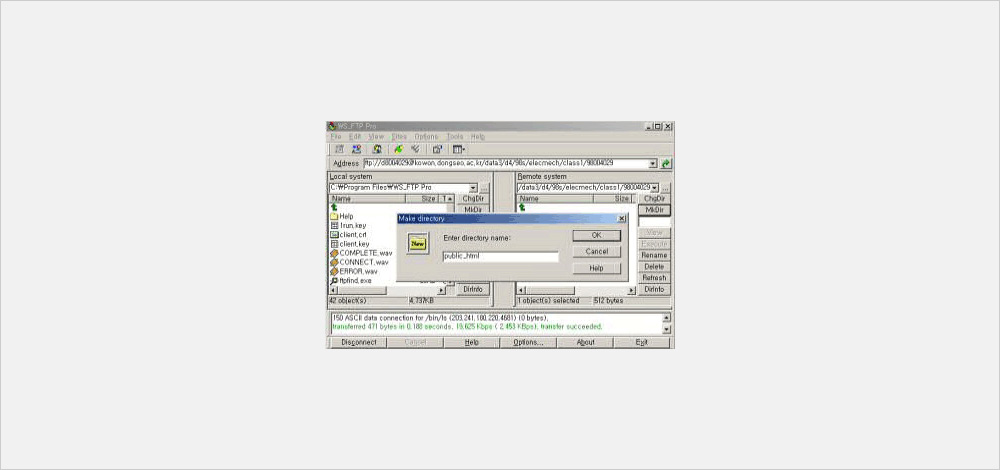Open the Edit menu

[355, 136]
